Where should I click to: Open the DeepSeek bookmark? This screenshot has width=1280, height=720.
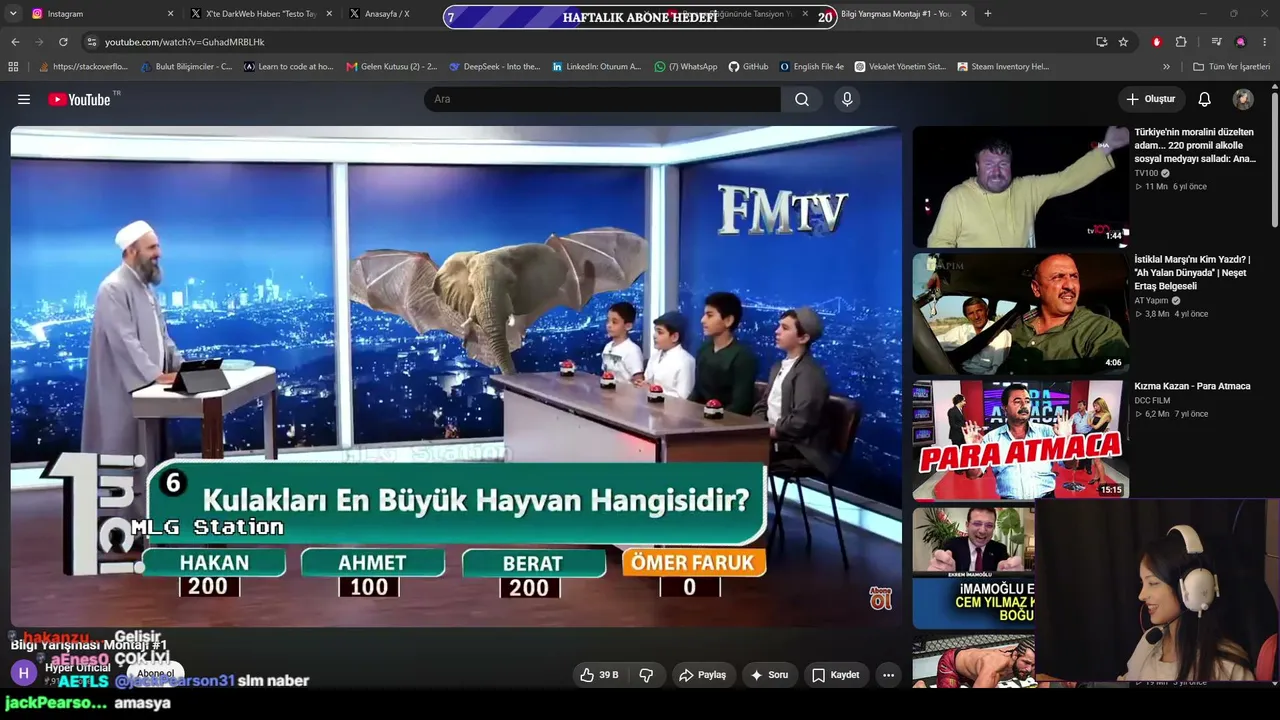pos(495,67)
